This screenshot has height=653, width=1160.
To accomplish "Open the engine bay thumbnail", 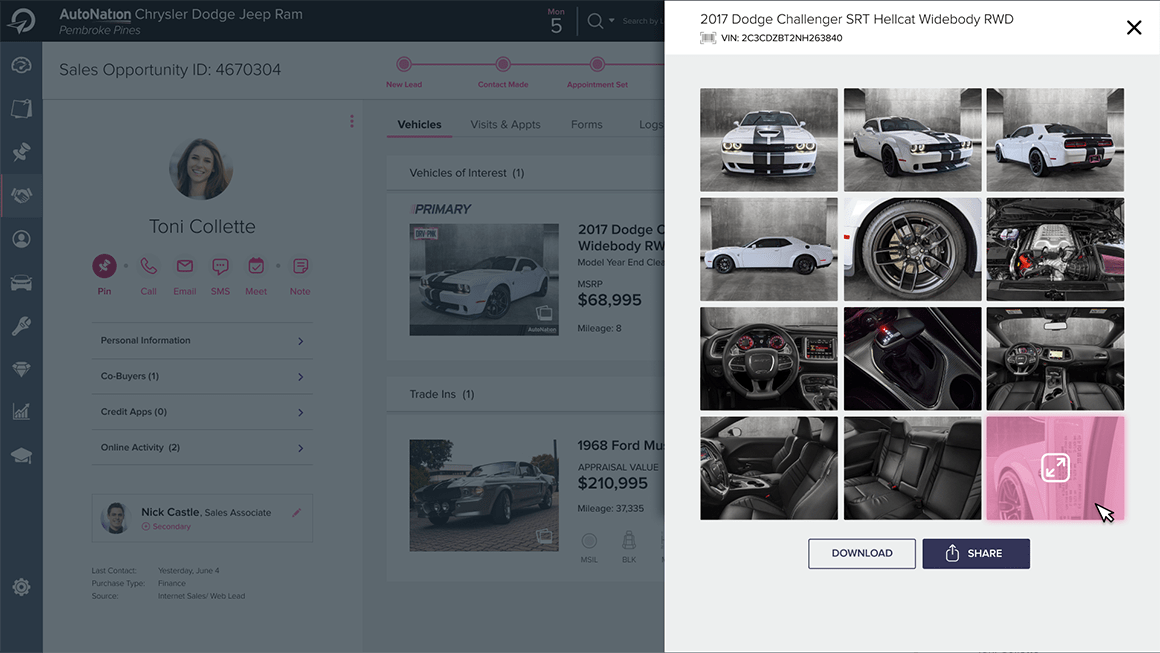I will (1055, 249).
